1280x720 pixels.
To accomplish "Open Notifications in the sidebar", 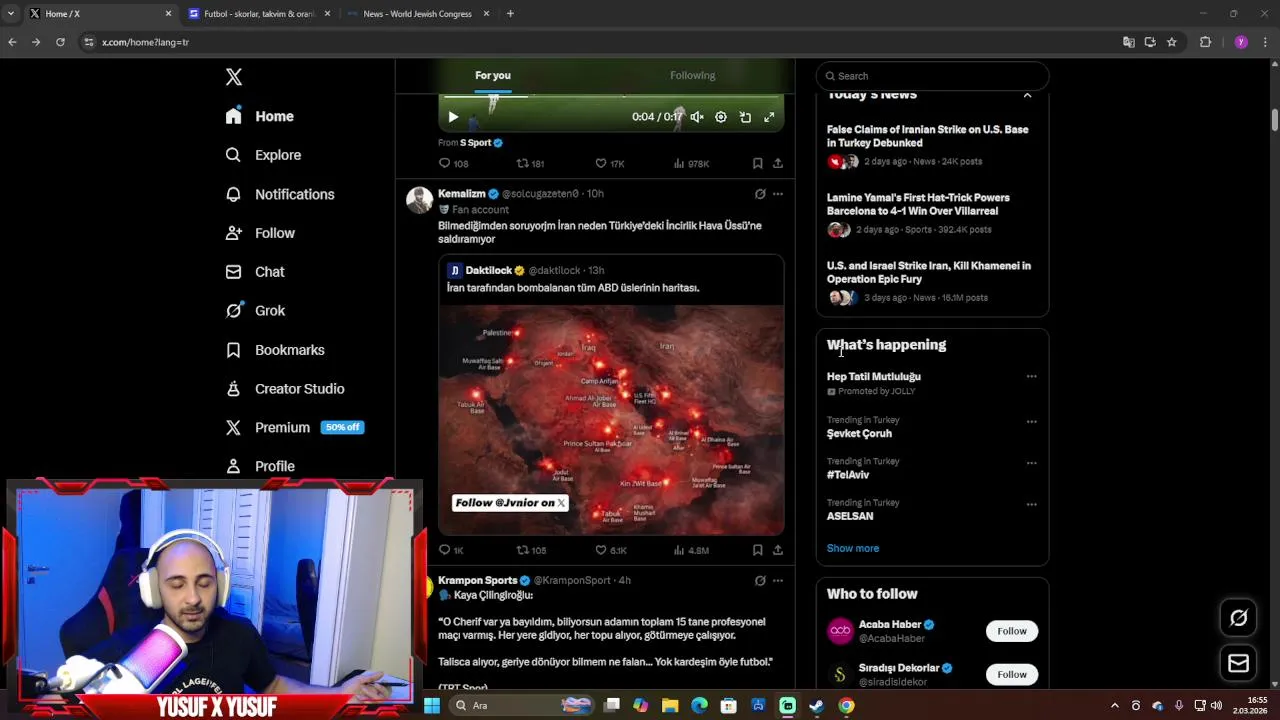I will pyautogui.click(x=279, y=194).
